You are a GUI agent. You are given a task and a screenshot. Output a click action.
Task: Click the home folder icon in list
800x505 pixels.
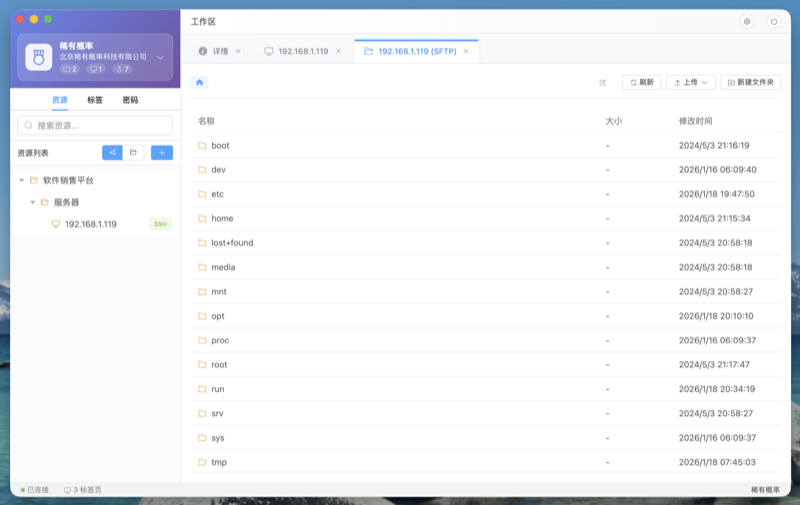[x=202, y=218]
